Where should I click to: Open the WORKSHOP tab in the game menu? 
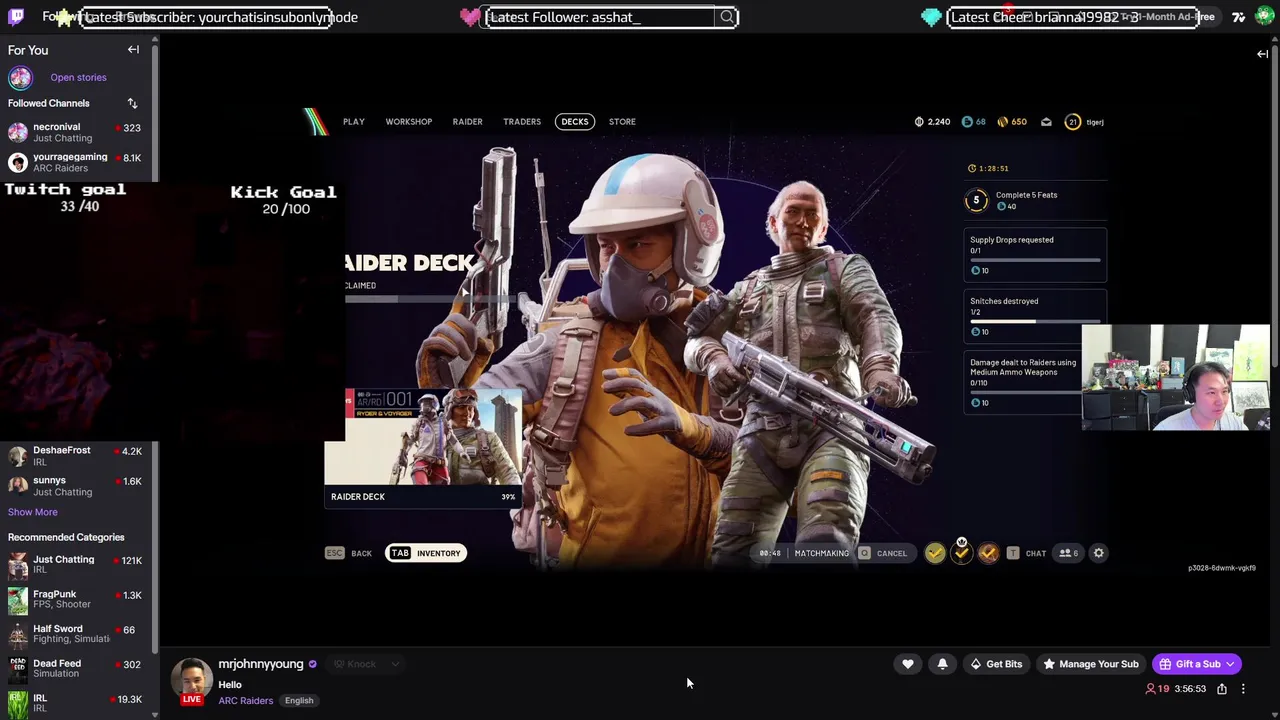tap(409, 122)
